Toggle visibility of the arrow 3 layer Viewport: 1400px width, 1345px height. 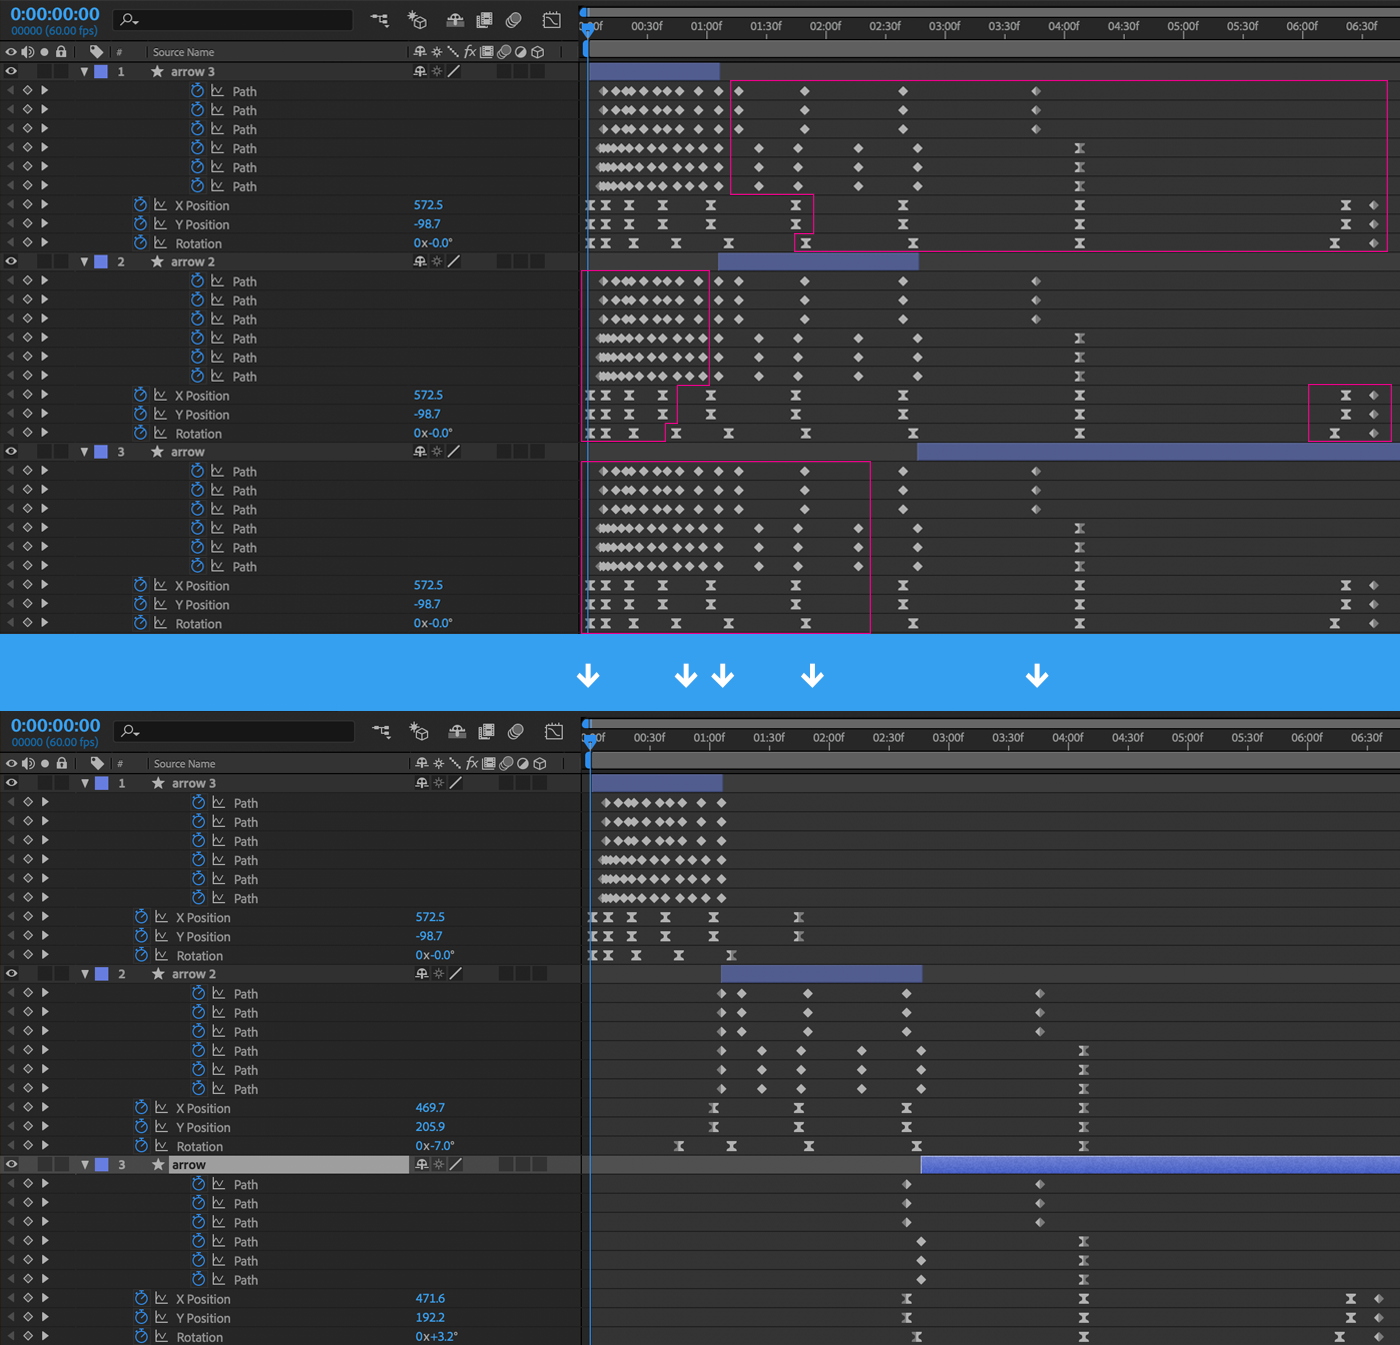[10, 71]
